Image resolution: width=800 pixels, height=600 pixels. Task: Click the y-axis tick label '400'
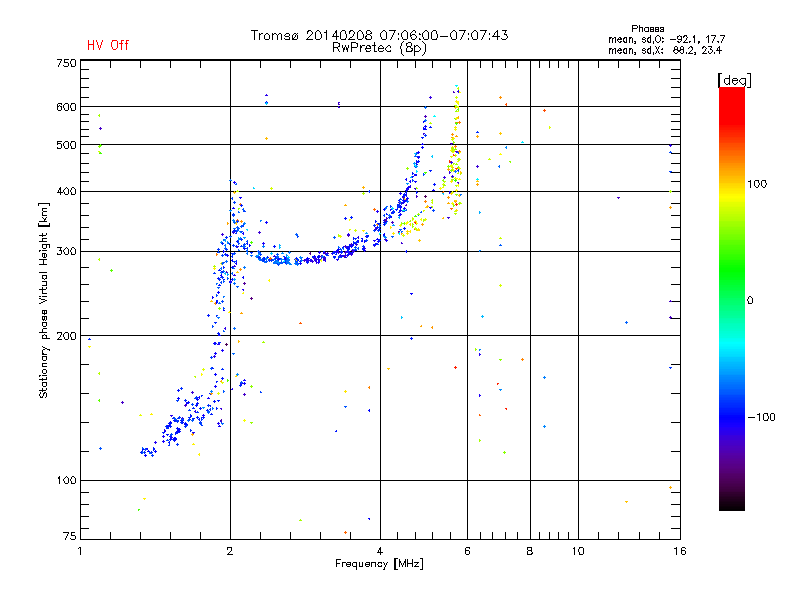point(66,192)
